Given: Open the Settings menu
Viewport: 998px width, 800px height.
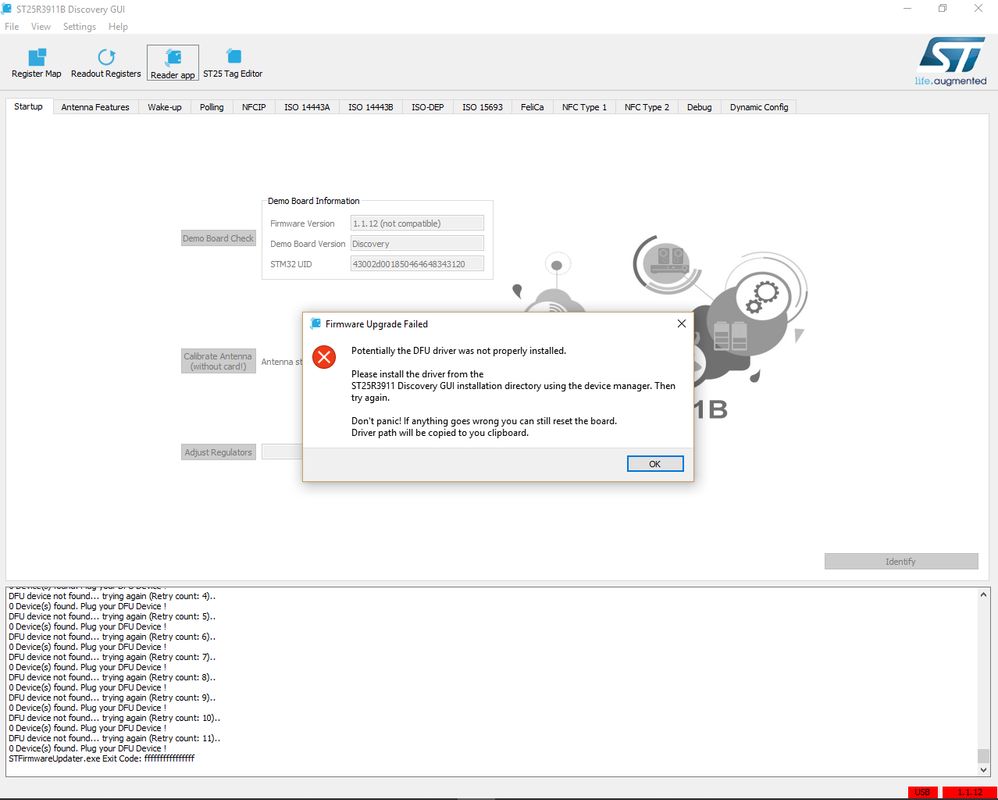Looking at the screenshot, I should pos(80,27).
